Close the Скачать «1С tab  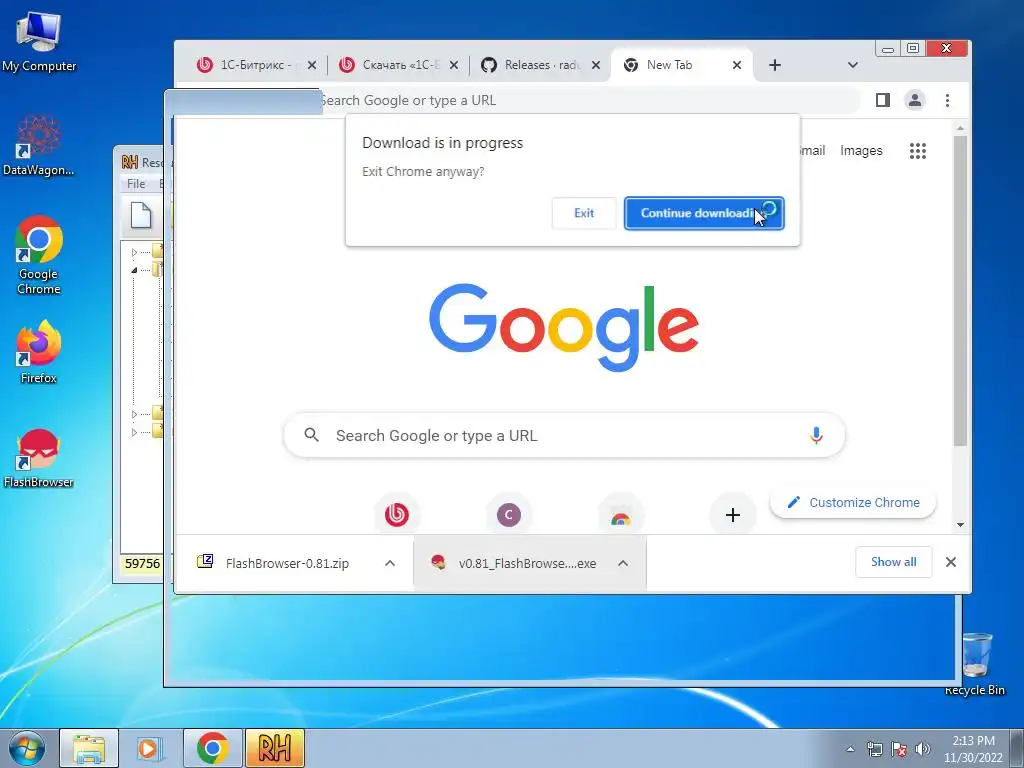(x=454, y=65)
